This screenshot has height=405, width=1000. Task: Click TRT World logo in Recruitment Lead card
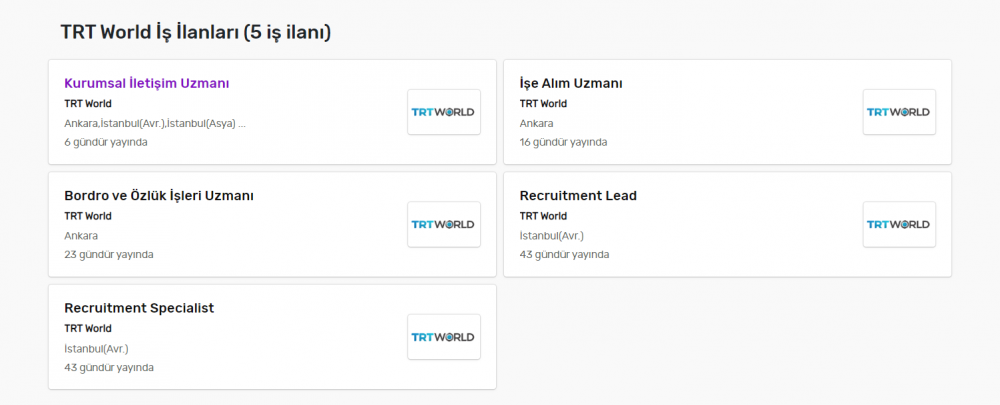tap(899, 225)
